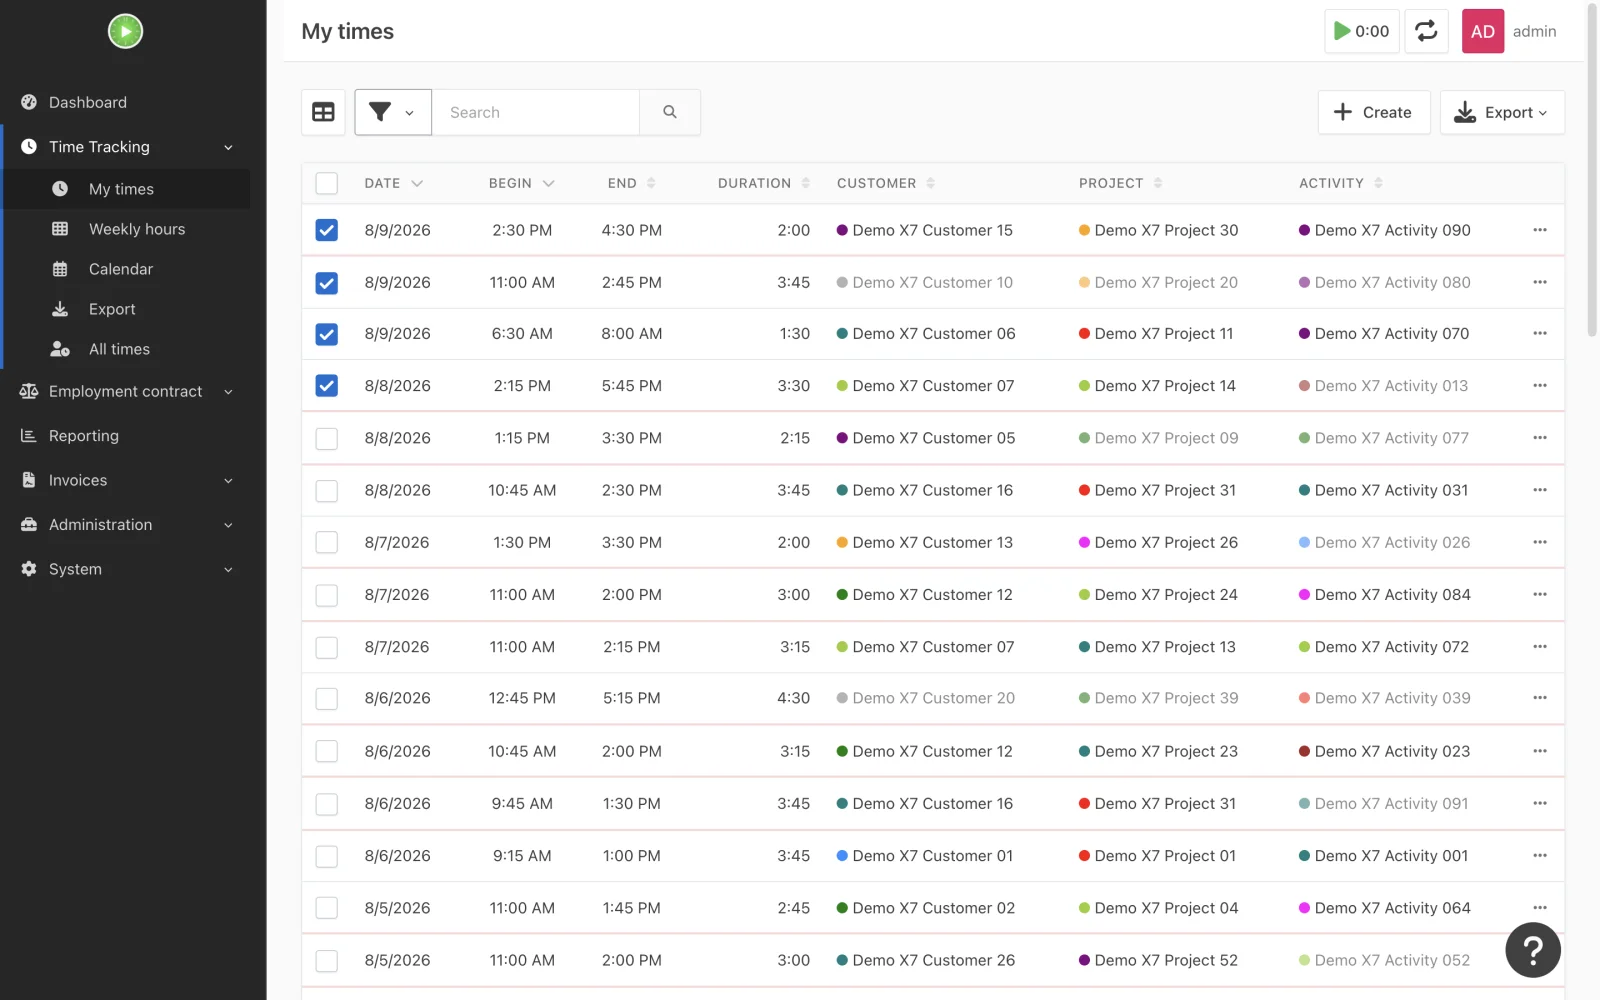Open the sidebar Export menu item
Viewport: 1600px width, 1000px height.
tap(127, 309)
